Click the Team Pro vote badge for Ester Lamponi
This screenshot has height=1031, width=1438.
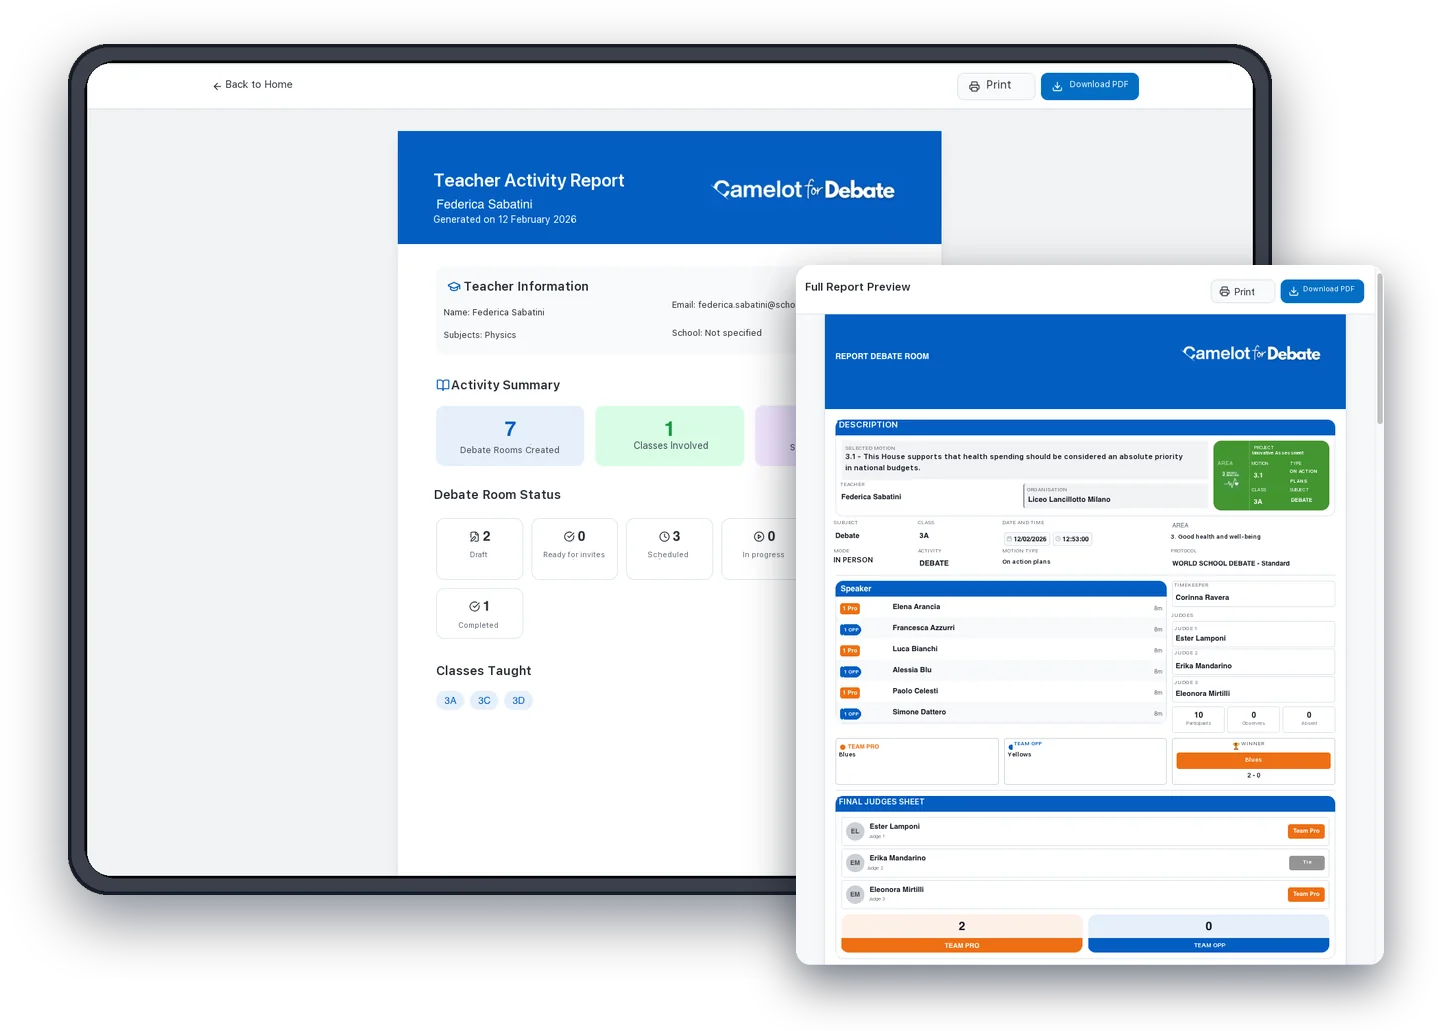point(1306,831)
